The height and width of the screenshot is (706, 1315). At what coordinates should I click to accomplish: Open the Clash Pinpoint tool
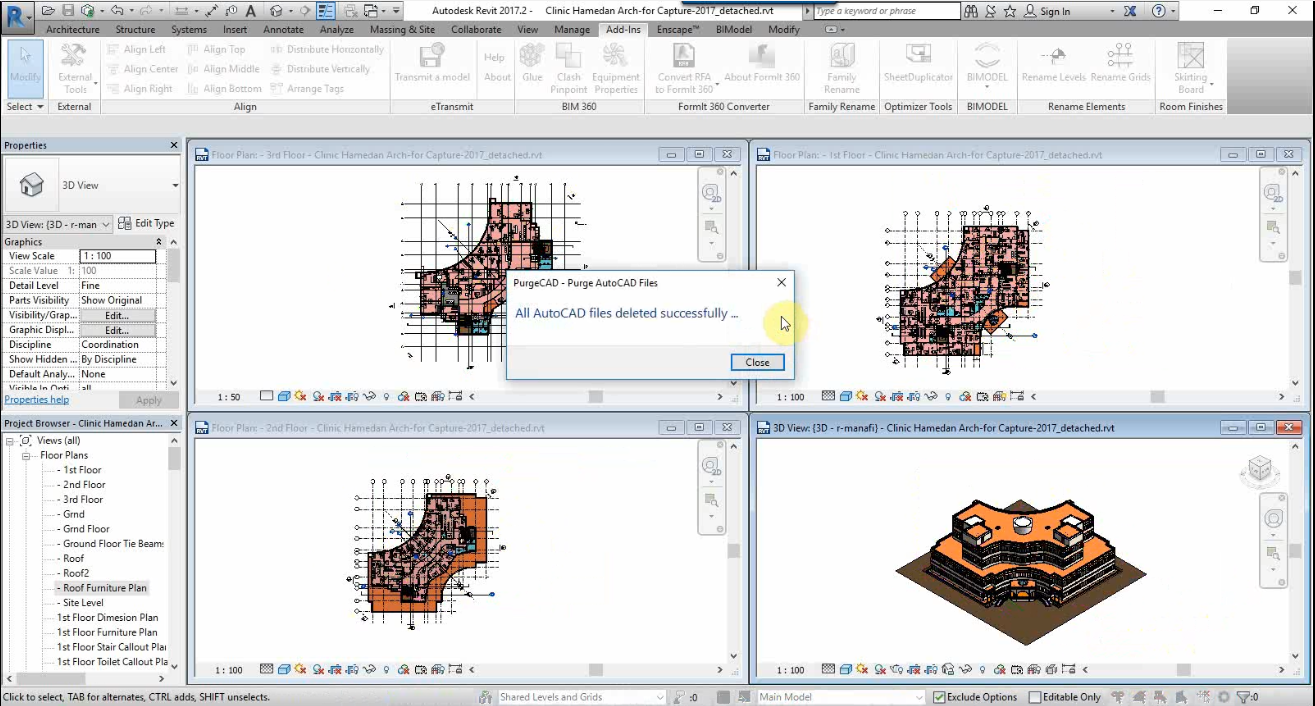coord(568,66)
